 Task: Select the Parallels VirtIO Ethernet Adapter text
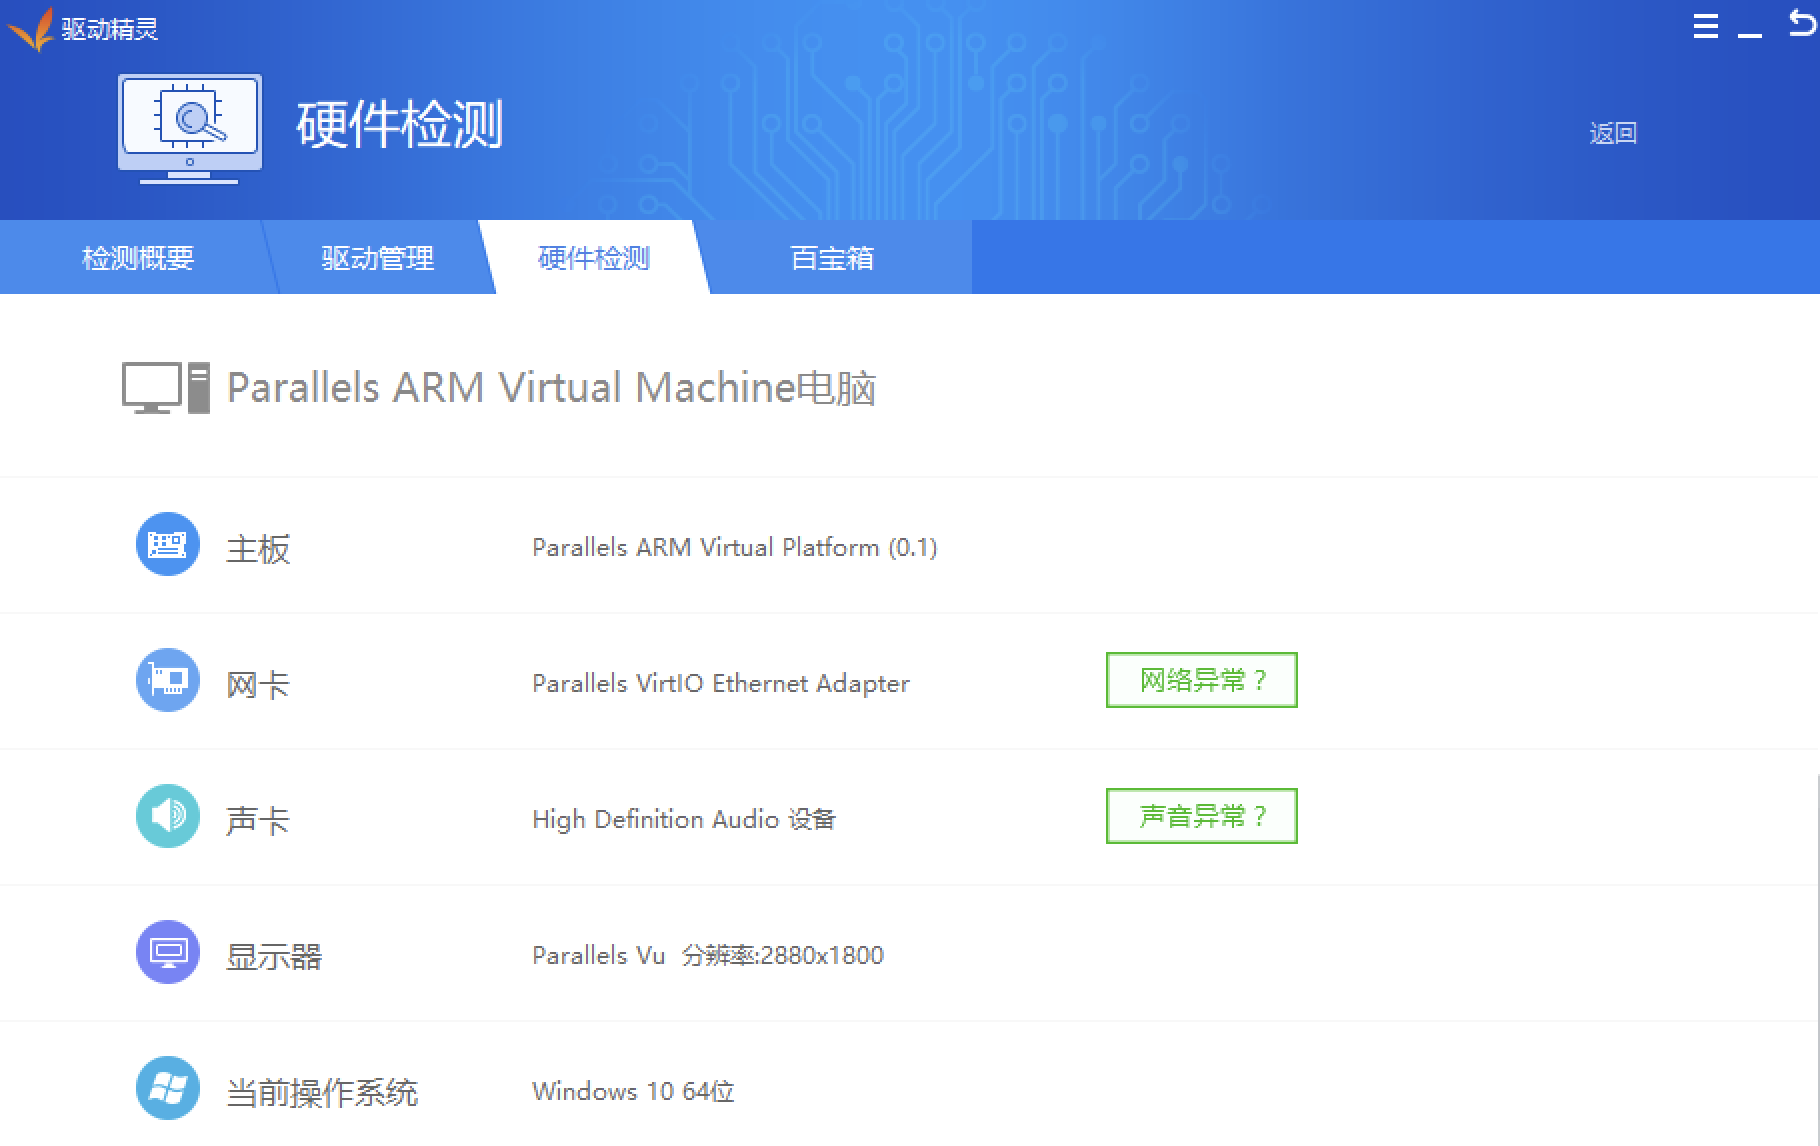point(720,683)
